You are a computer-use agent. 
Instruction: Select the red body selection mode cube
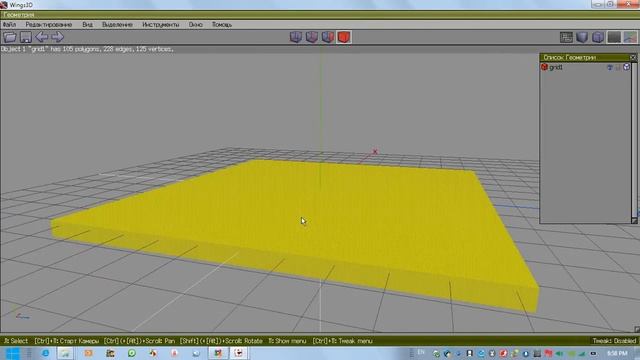click(344, 37)
